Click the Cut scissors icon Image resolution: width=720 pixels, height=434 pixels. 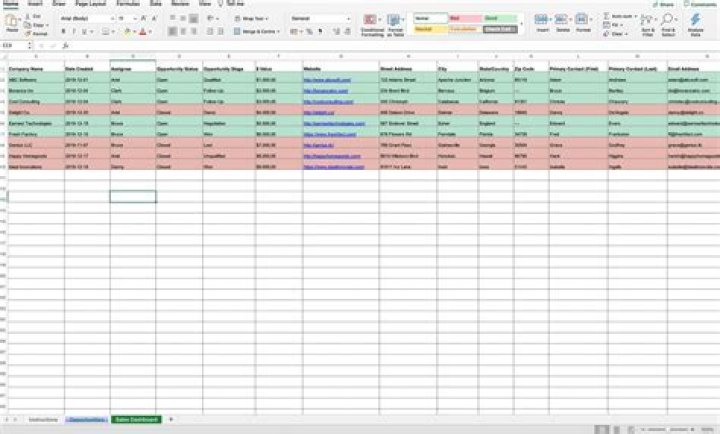pyautogui.click(x=28, y=16)
